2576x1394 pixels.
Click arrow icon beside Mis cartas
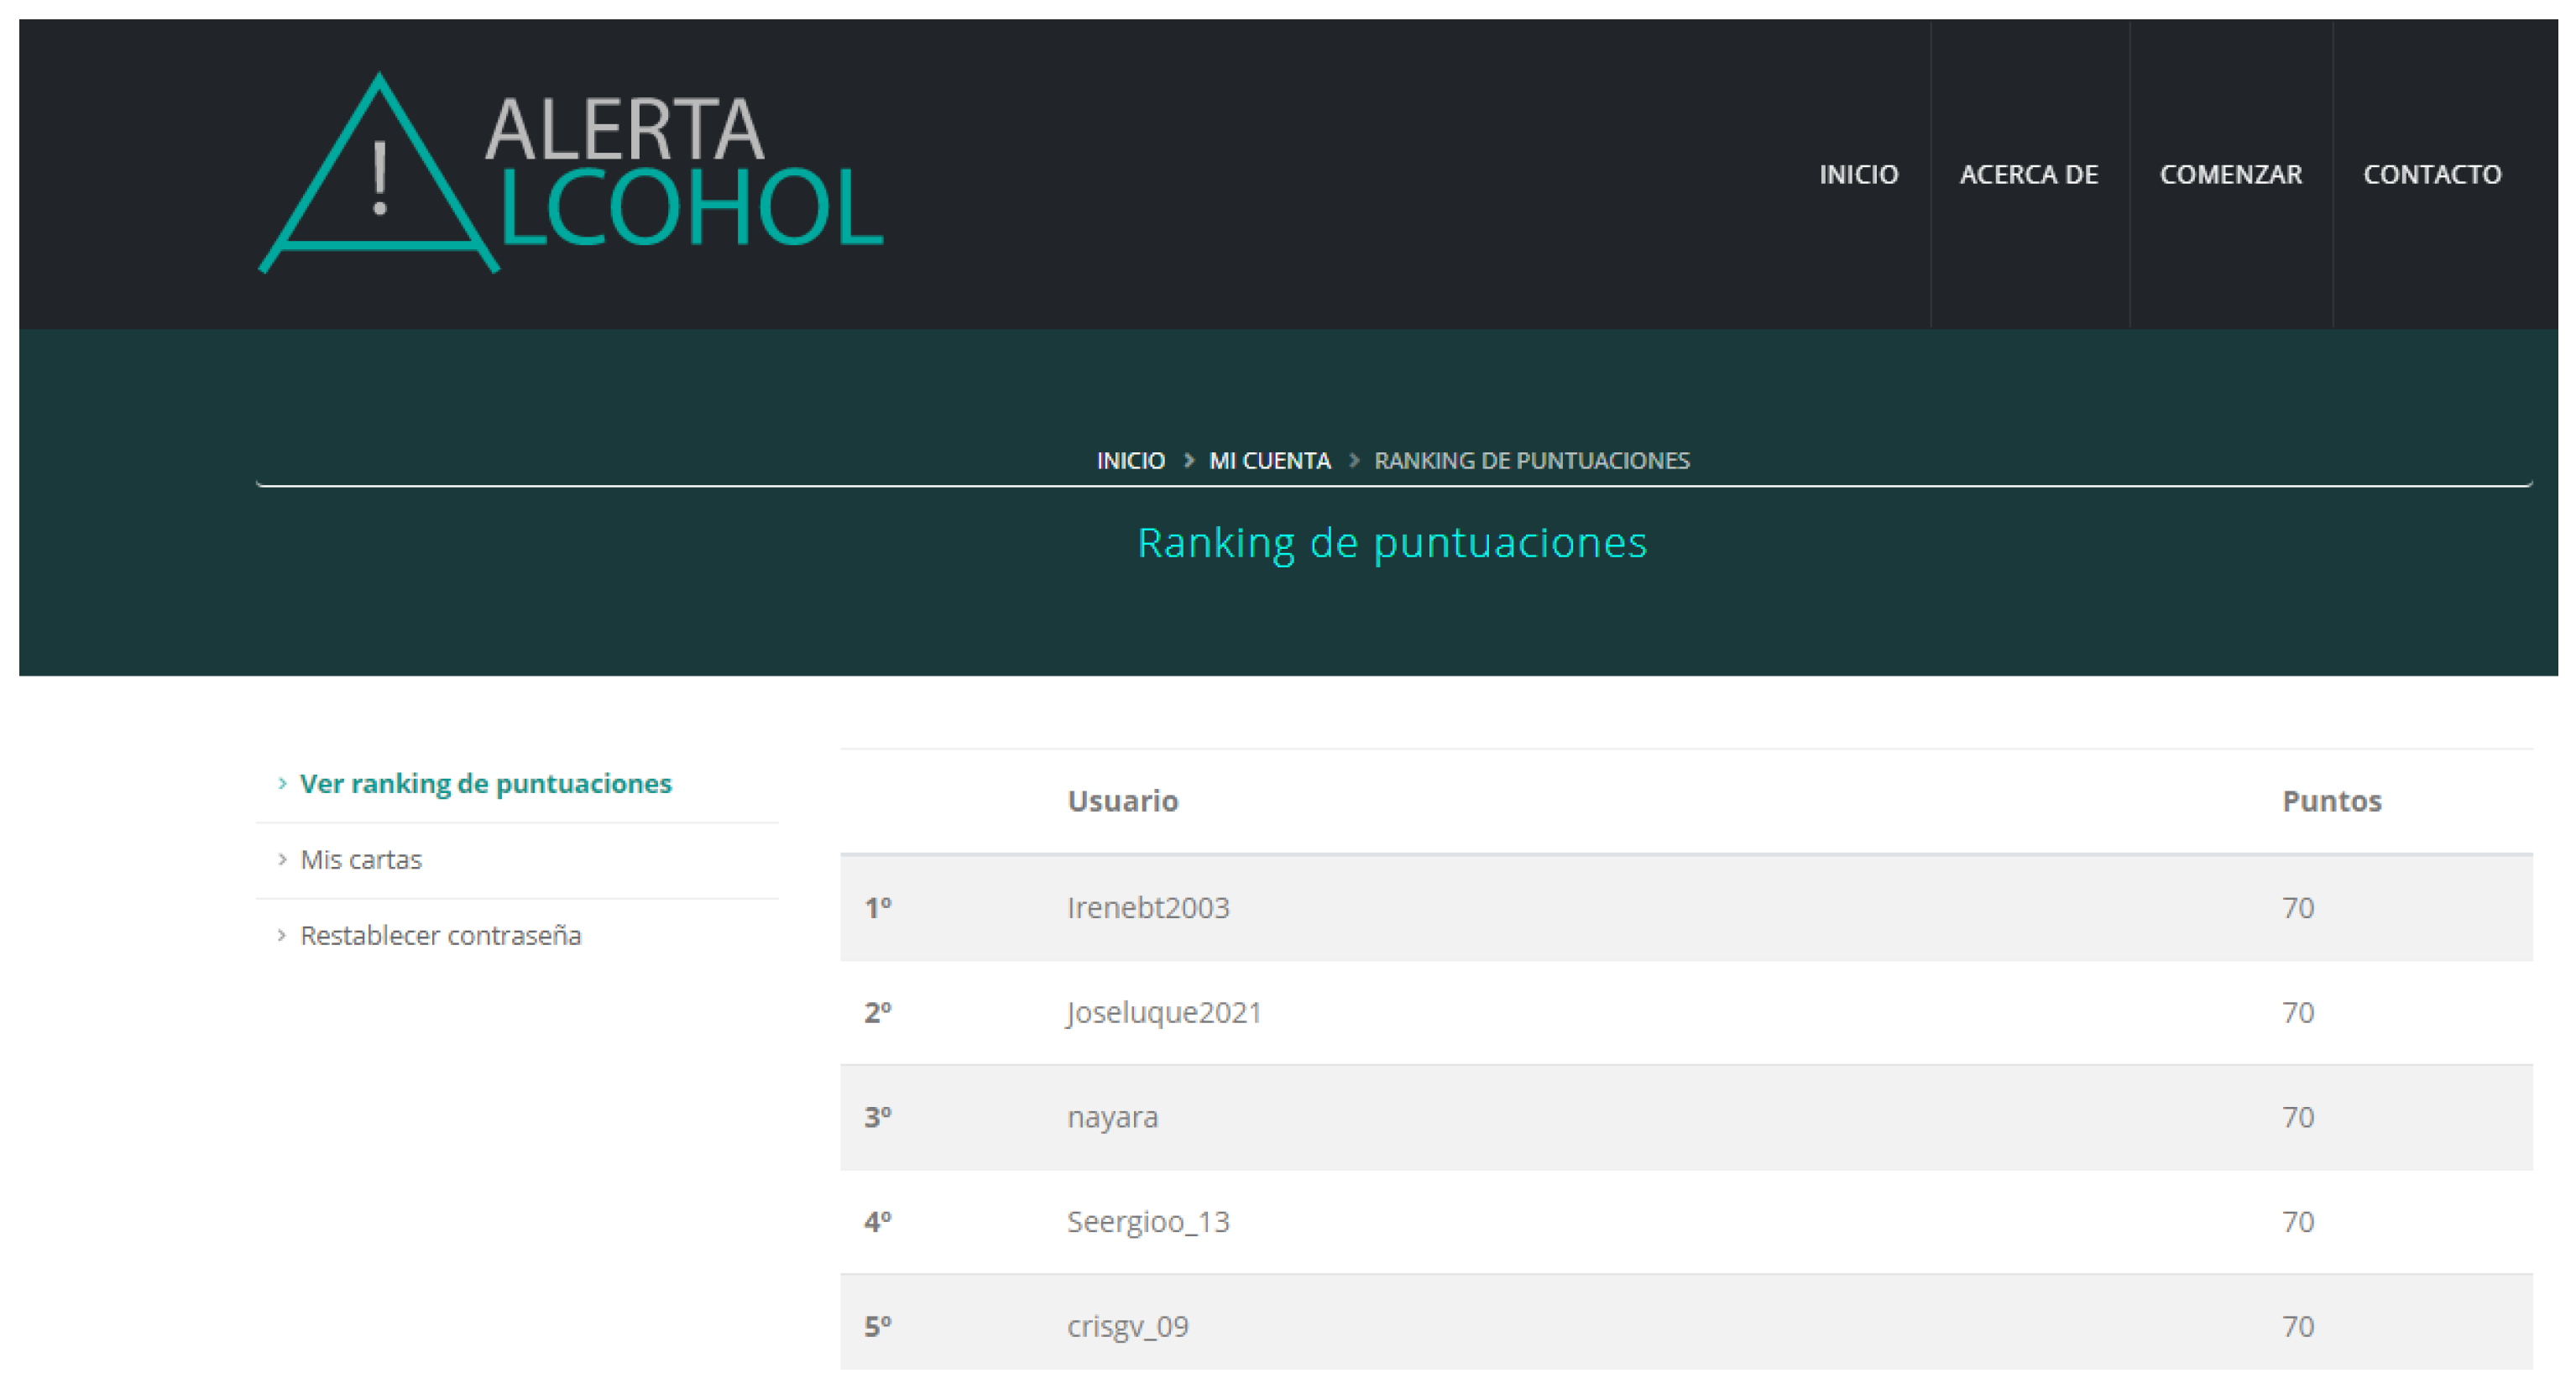282,859
